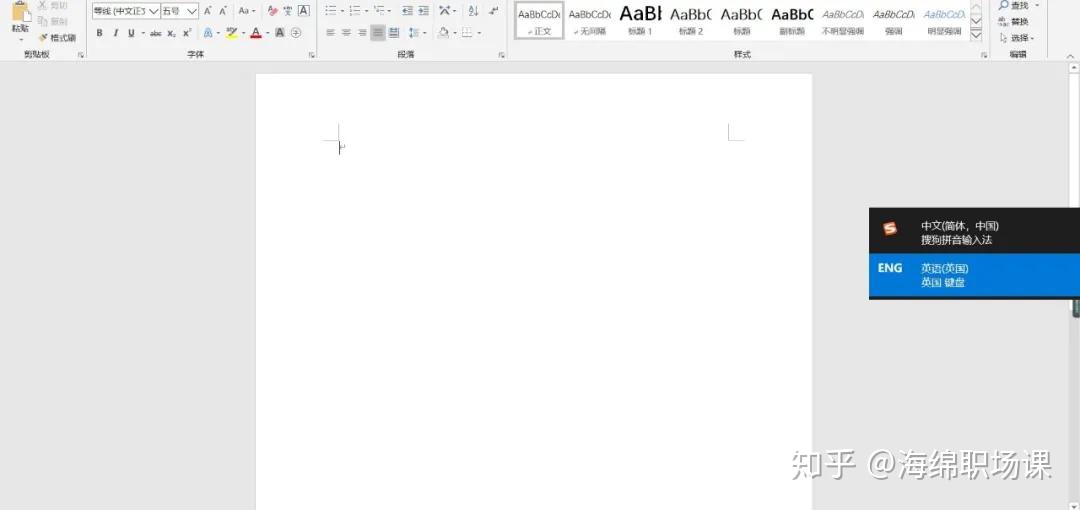
Task: Click the Text Effects glowing A icon
Action: pyautogui.click(x=207, y=33)
